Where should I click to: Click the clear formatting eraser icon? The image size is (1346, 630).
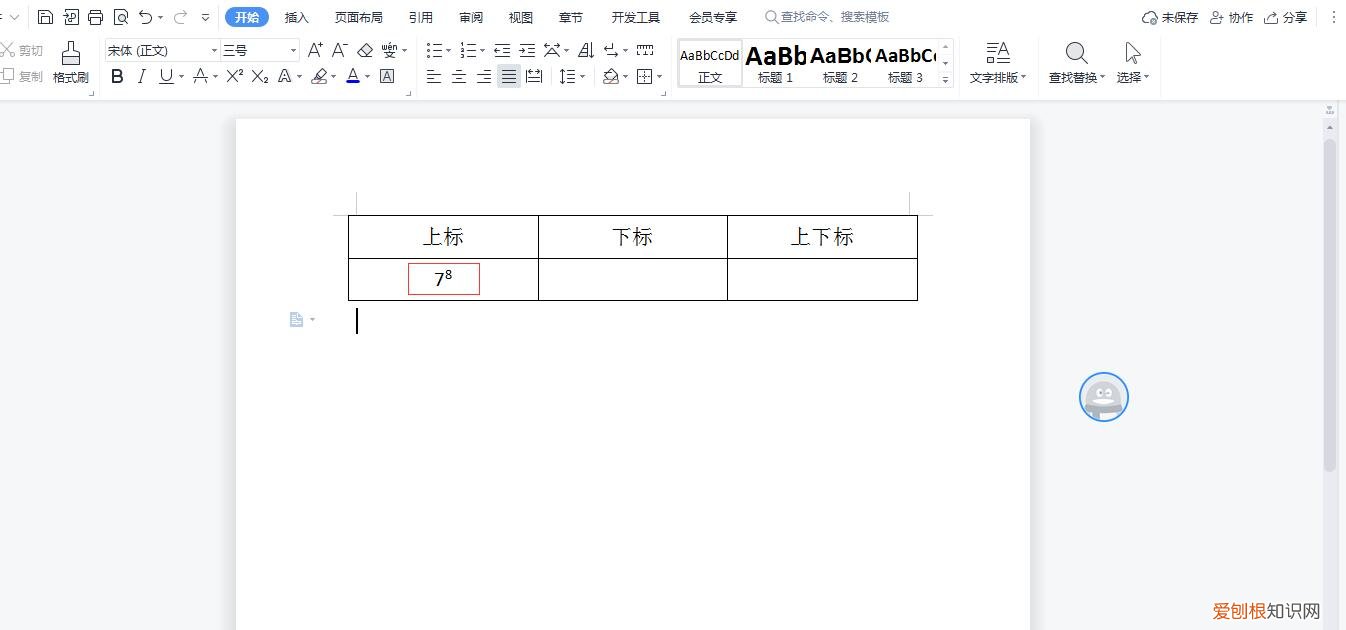tap(364, 49)
